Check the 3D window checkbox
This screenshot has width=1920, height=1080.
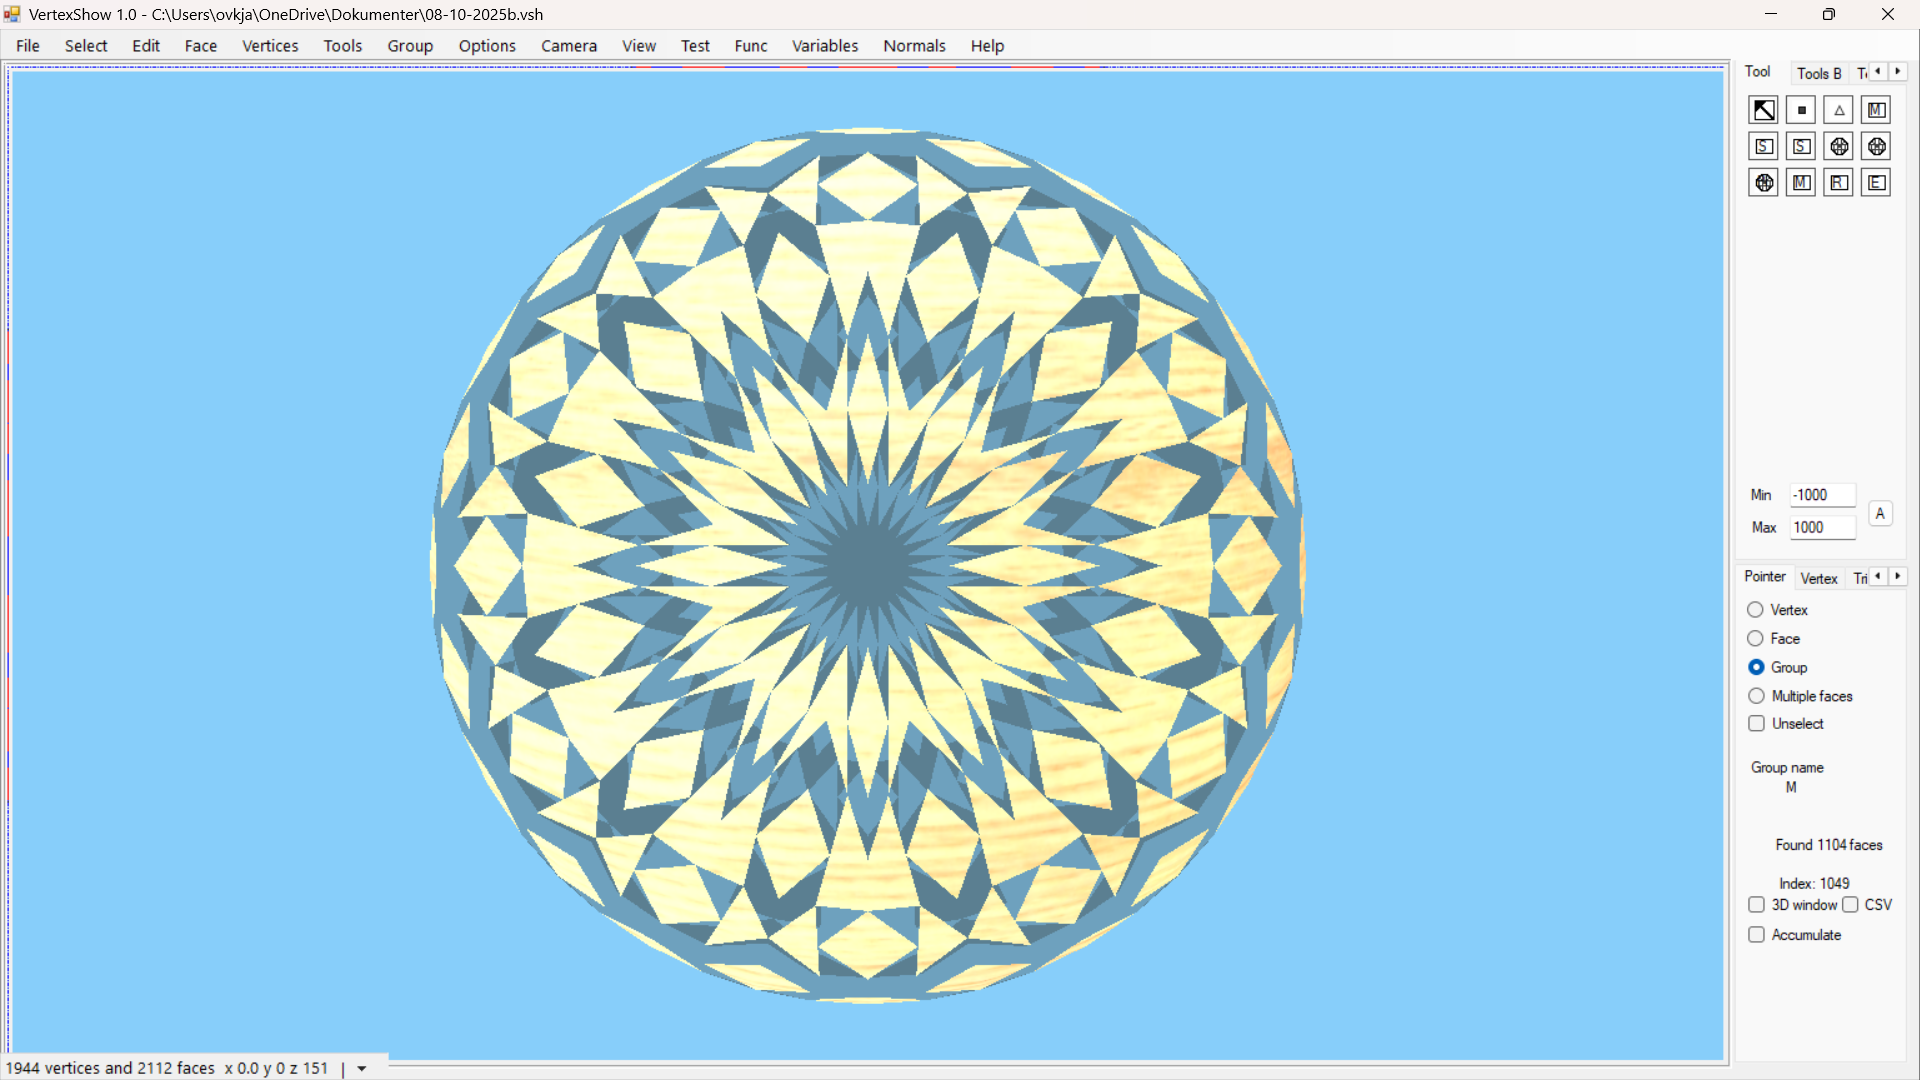tap(1756, 905)
